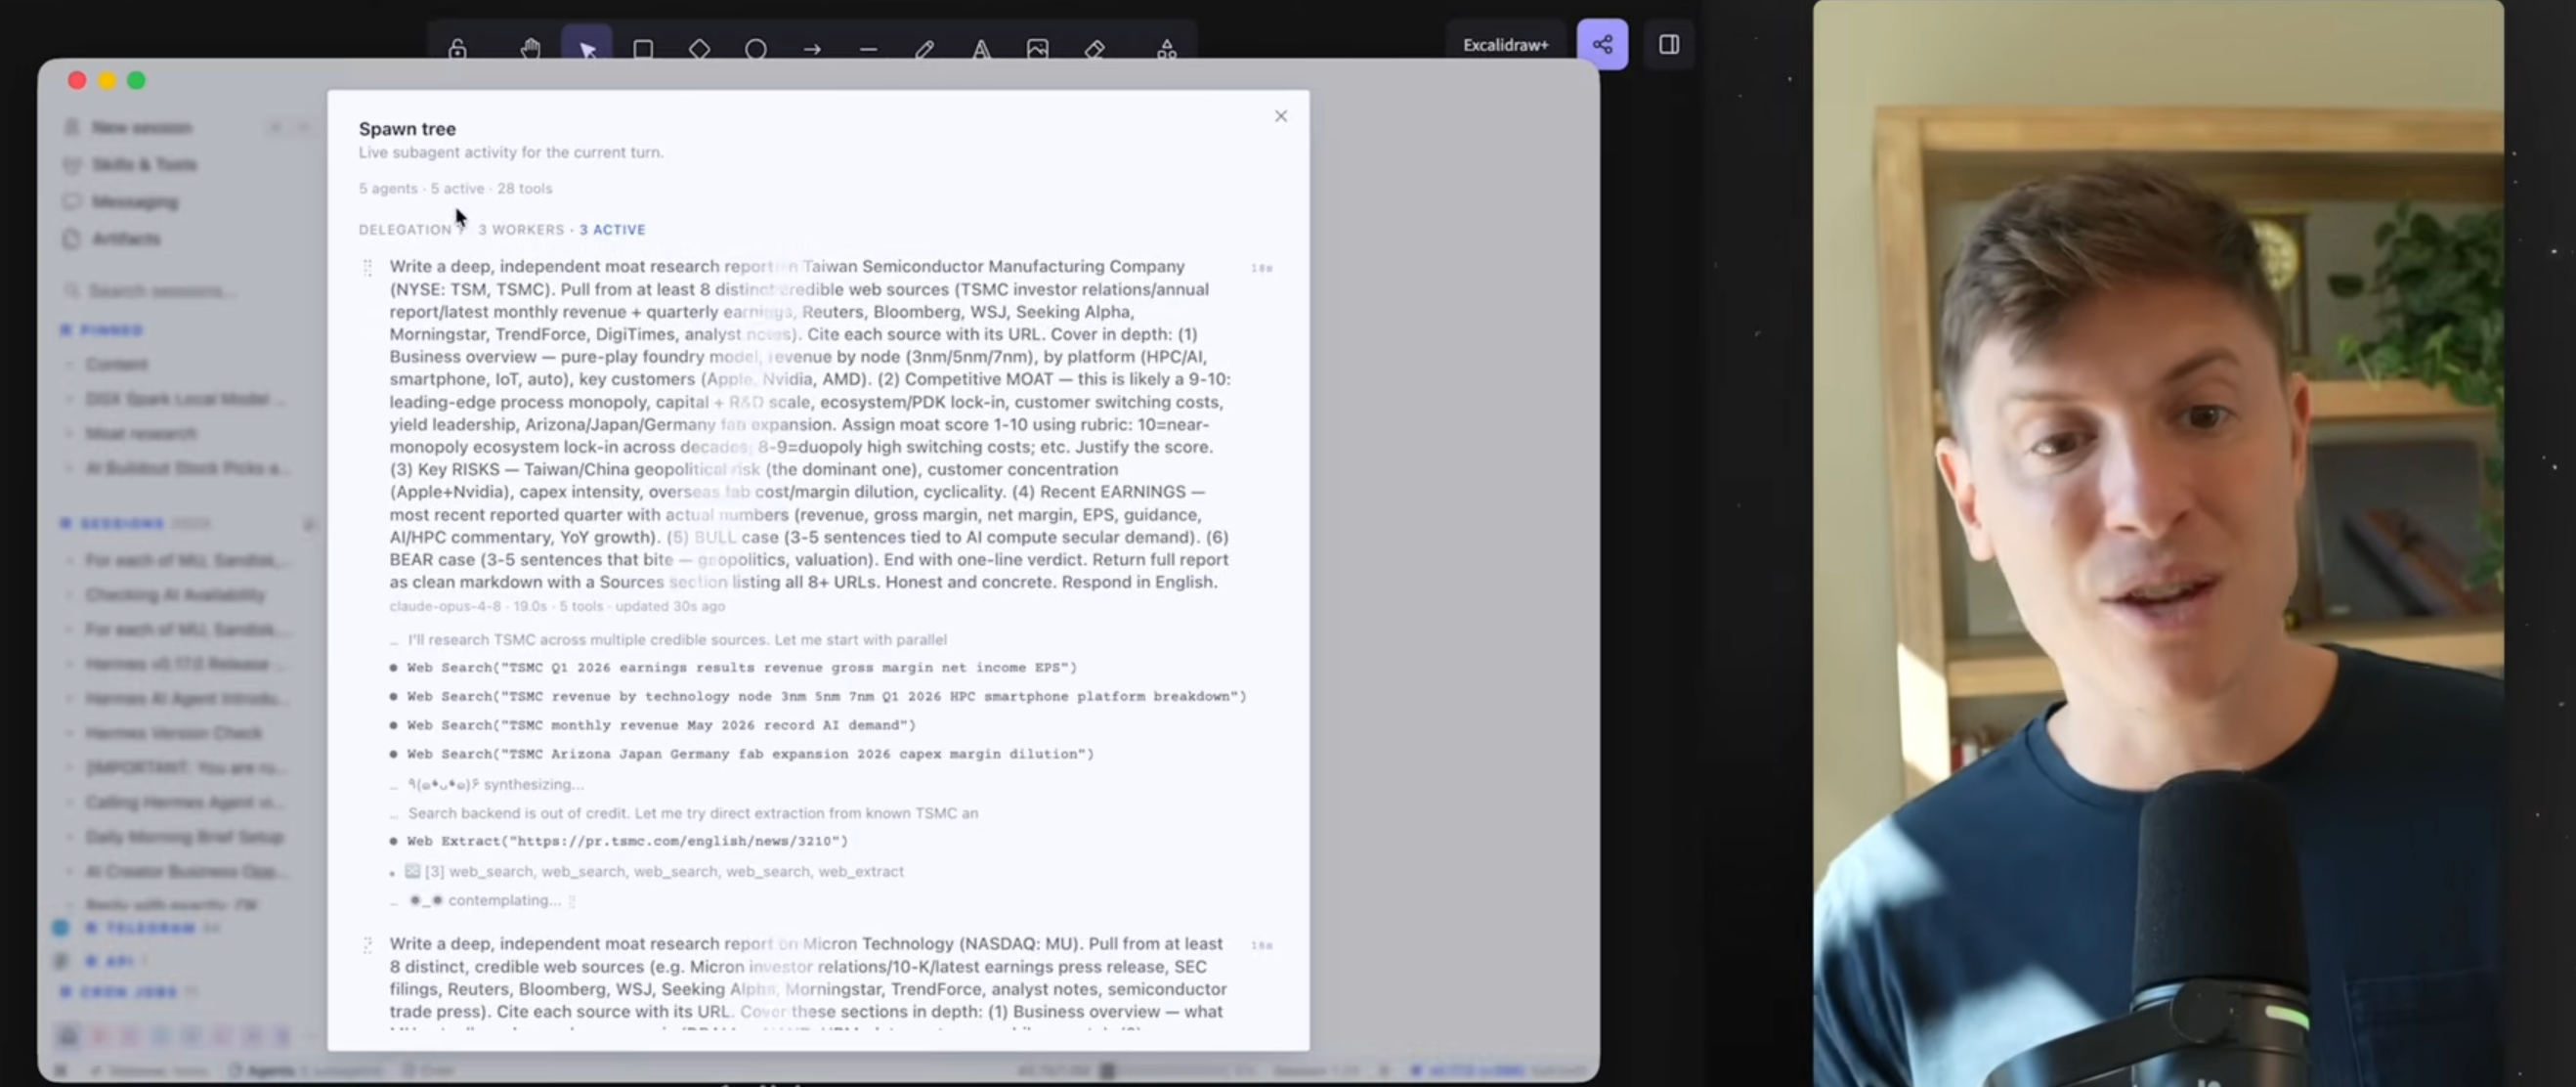Select the straight Line tool
The image size is (2576, 1087).
868,48
